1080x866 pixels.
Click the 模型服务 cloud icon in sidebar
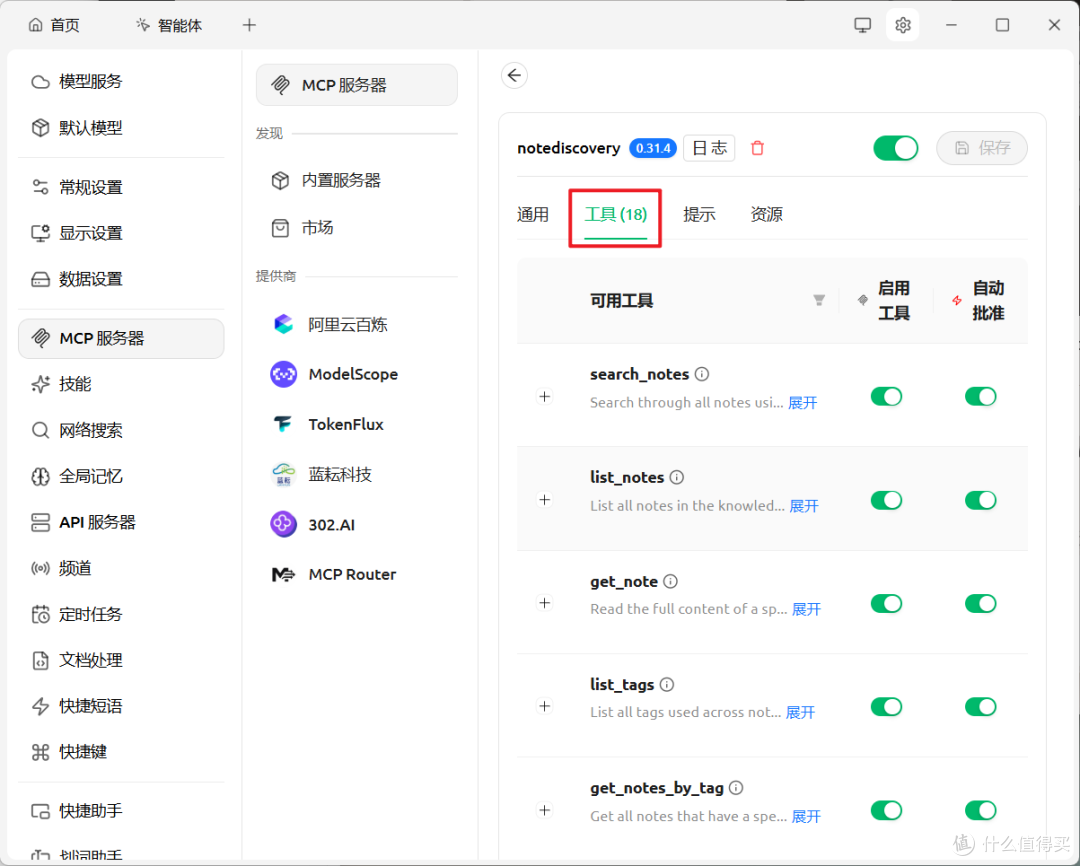pos(41,82)
